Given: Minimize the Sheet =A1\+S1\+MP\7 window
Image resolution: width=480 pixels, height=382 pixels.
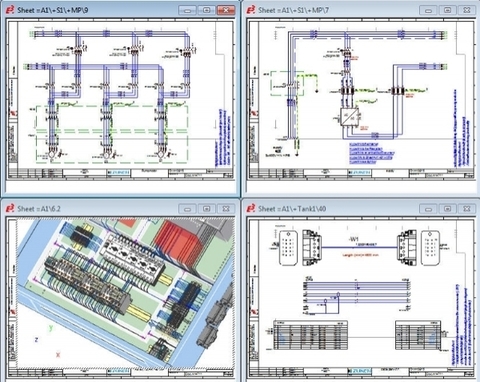Looking at the screenshot, I should pyautogui.click(x=428, y=10).
